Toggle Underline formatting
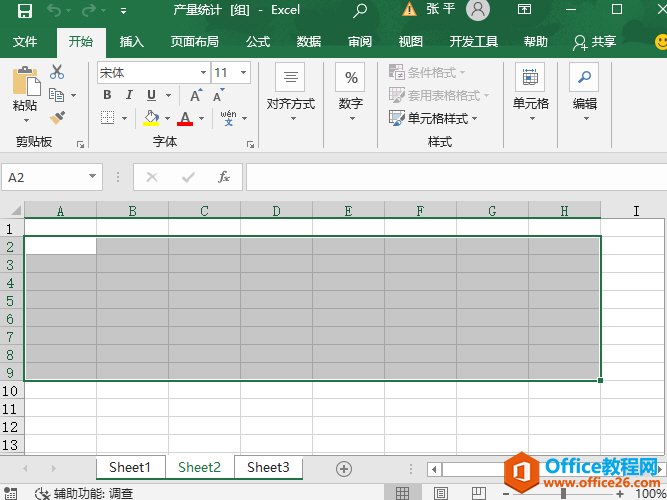Screen dimensions: 667x500 151,95
